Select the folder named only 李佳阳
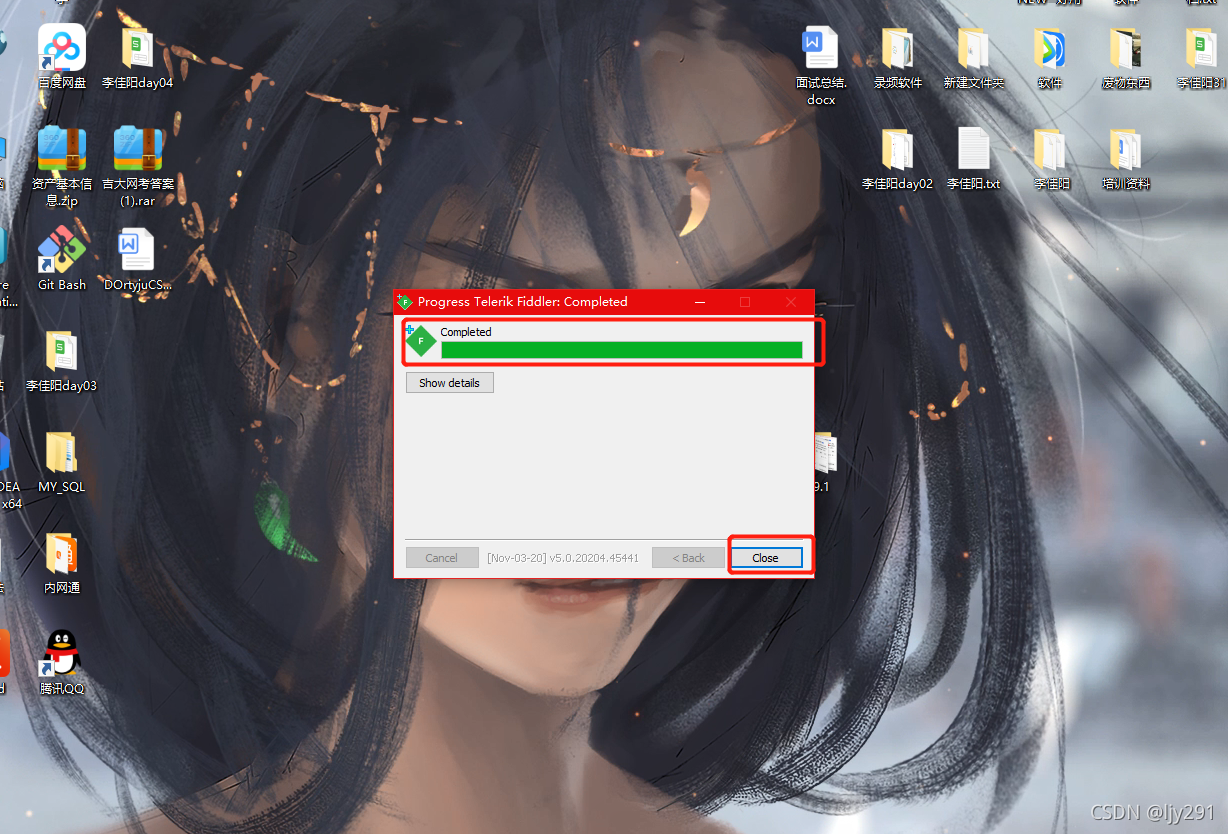Image resolution: width=1228 pixels, height=834 pixels. point(1050,158)
